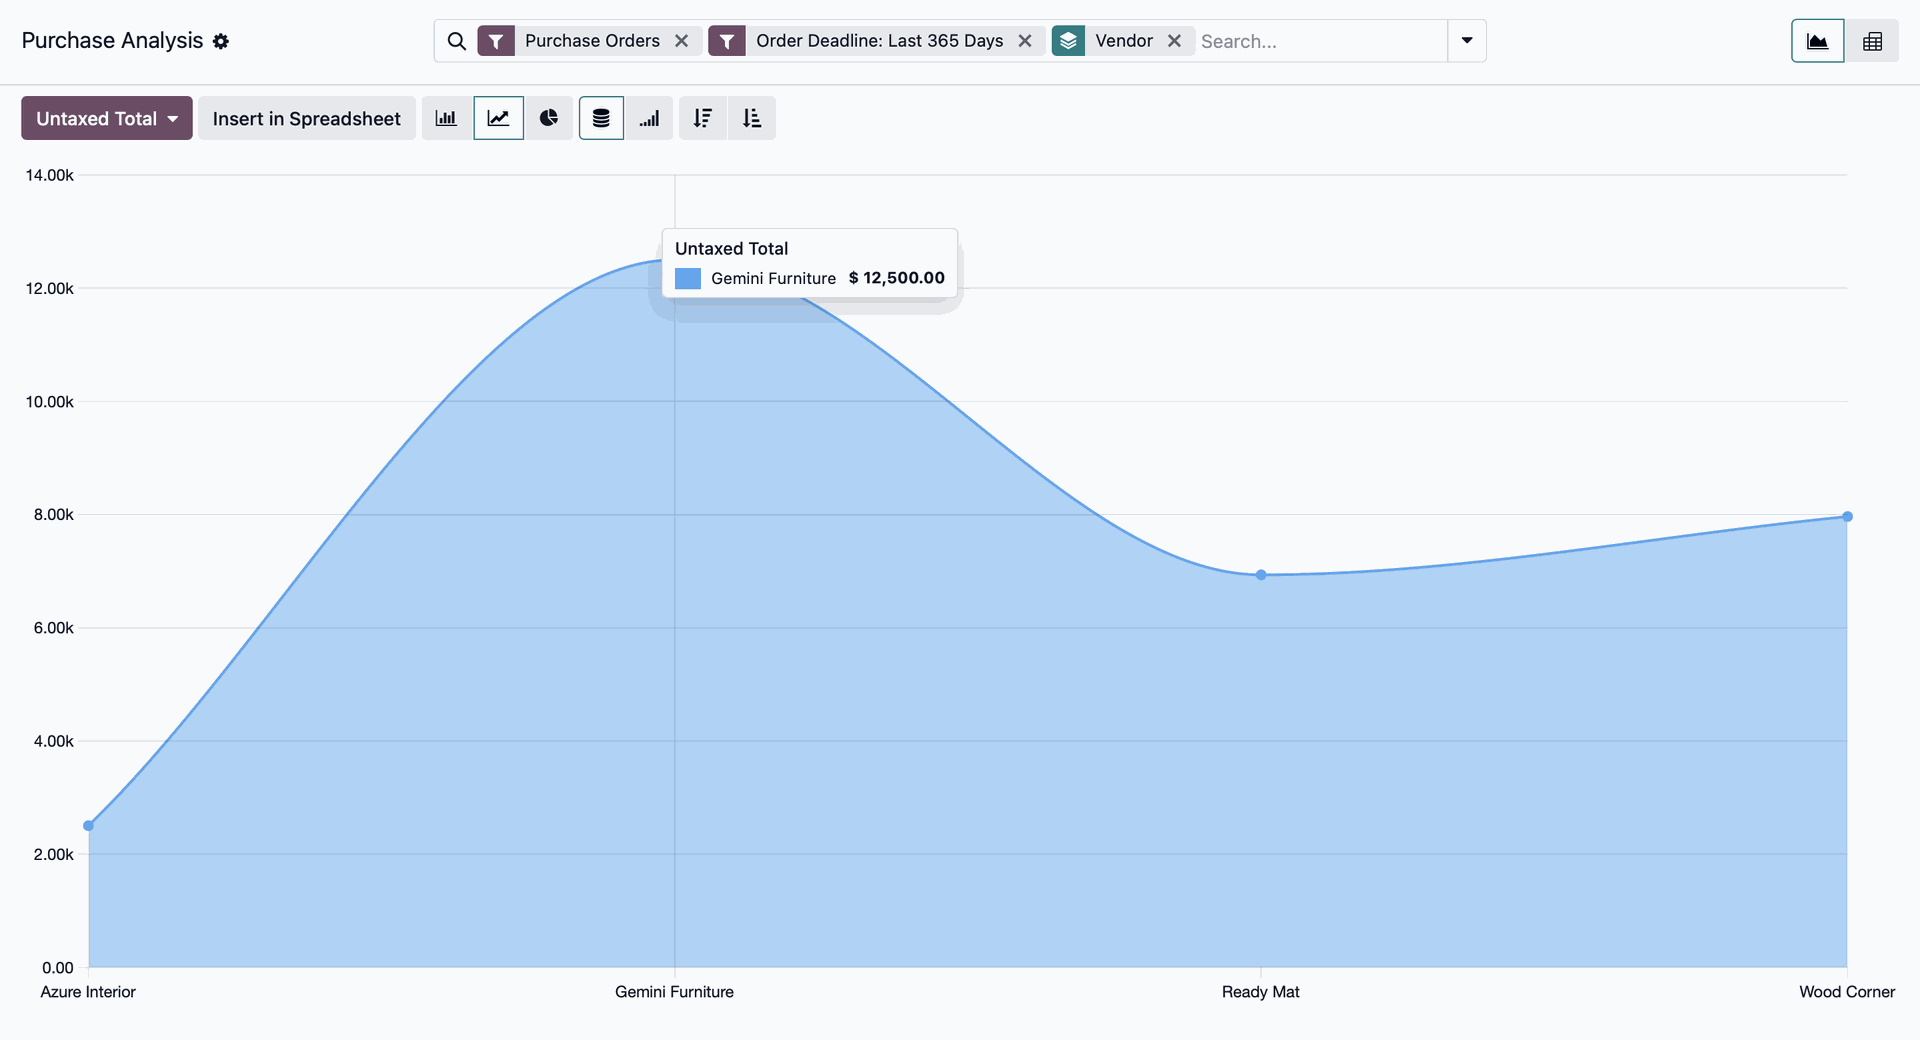The height and width of the screenshot is (1040, 1920).
Task: Select the line chart icon
Action: 498,118
